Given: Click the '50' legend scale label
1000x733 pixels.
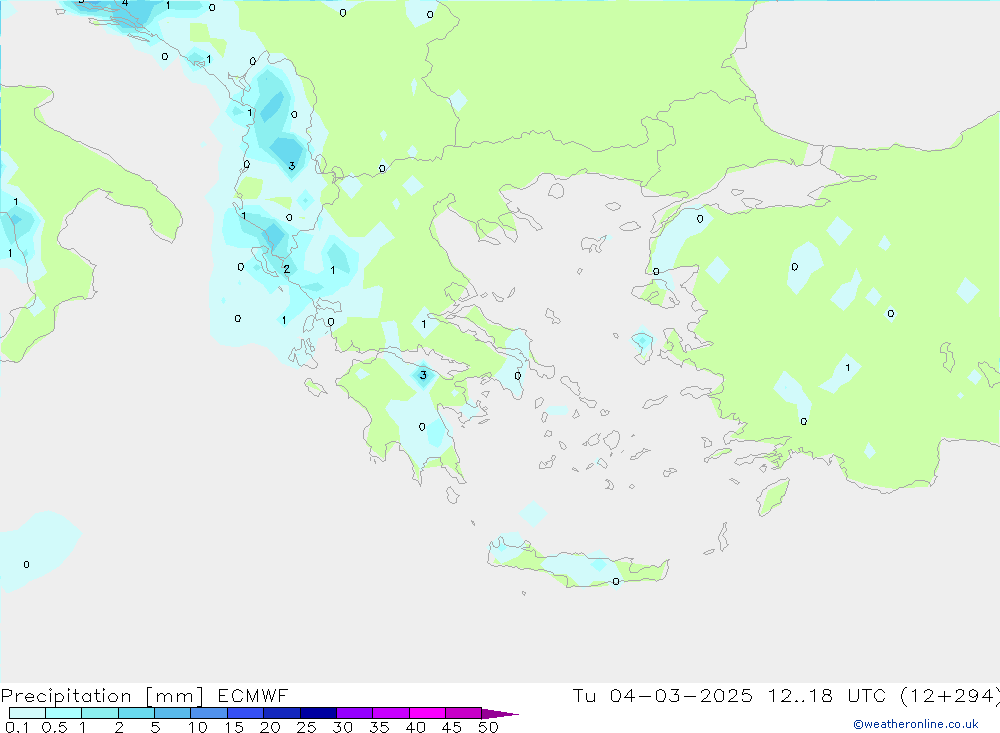Looking at the screenshot, I should click(488, 727).
